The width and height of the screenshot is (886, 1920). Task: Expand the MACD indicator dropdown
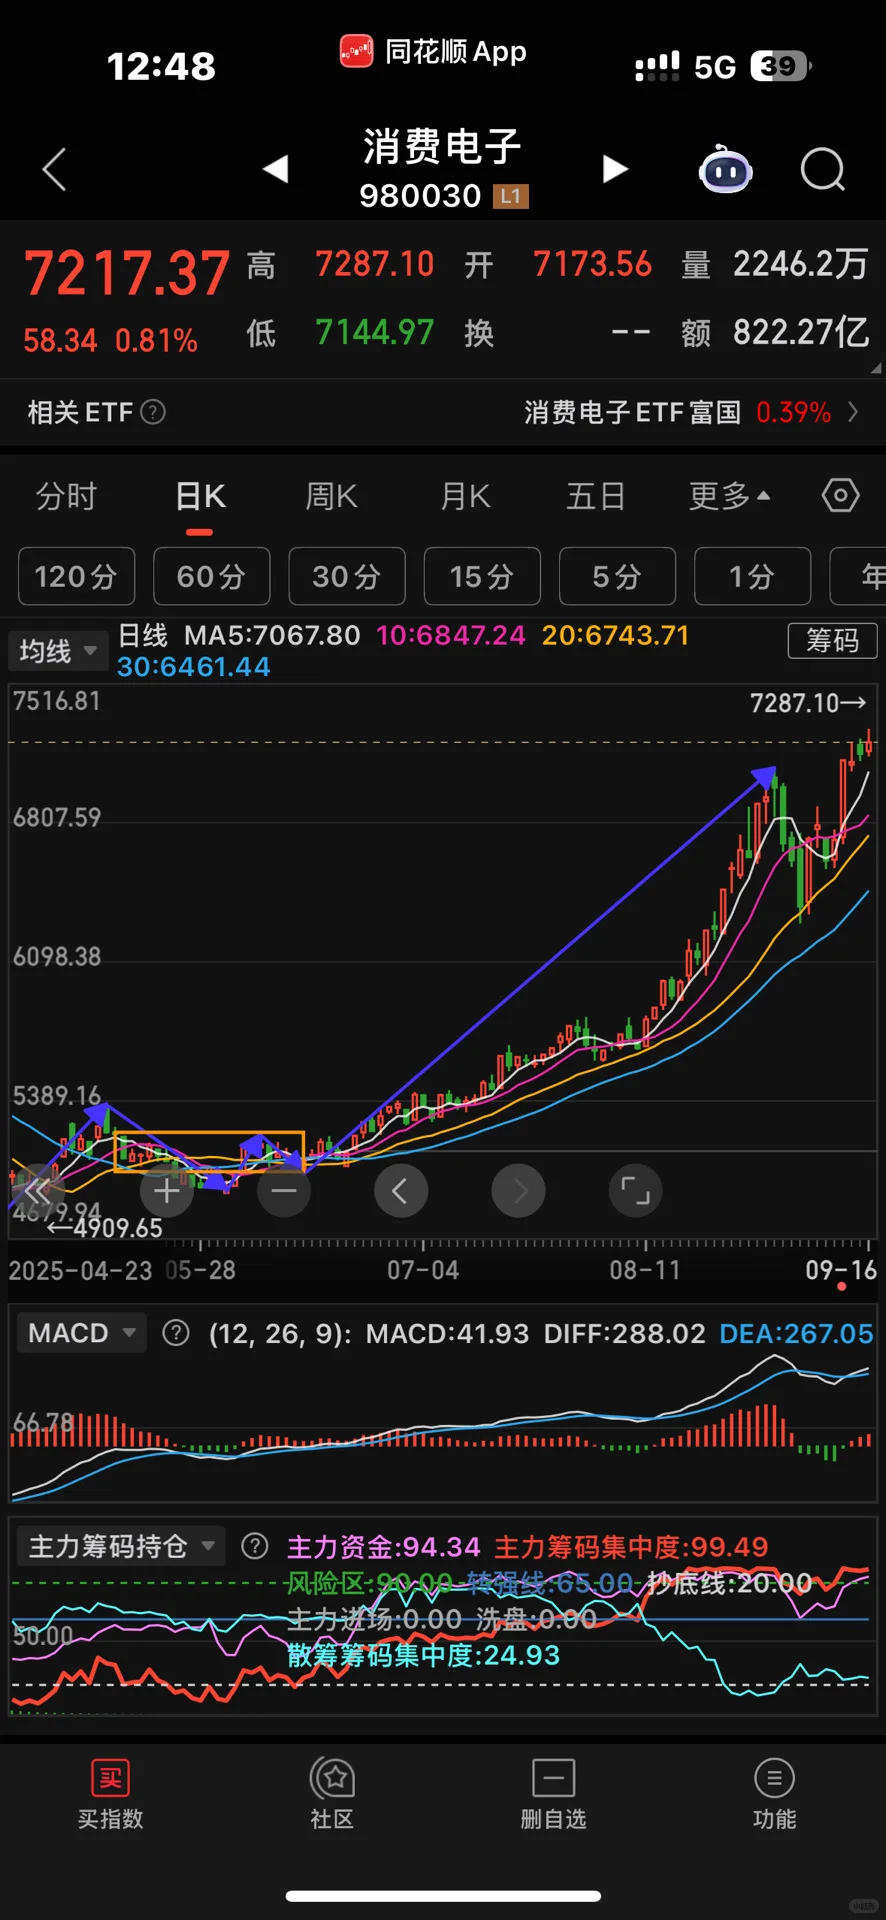81,1333
